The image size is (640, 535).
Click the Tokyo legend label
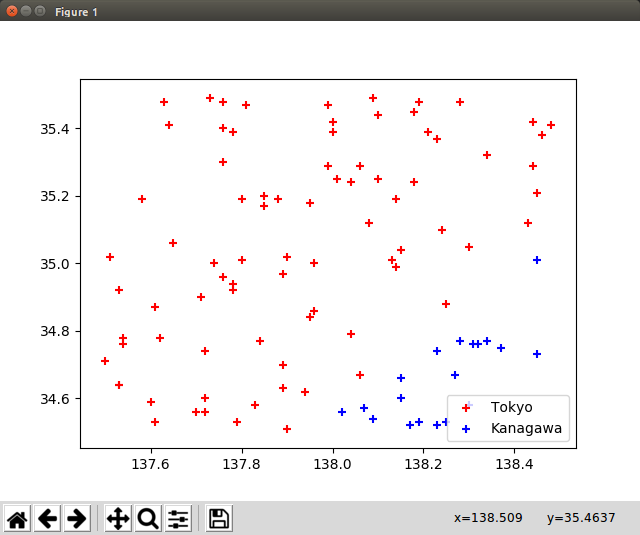[x=511, y=407]
